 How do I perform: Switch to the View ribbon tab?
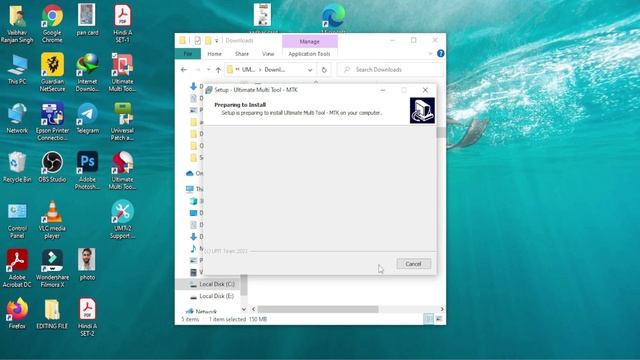pos(268,54)
